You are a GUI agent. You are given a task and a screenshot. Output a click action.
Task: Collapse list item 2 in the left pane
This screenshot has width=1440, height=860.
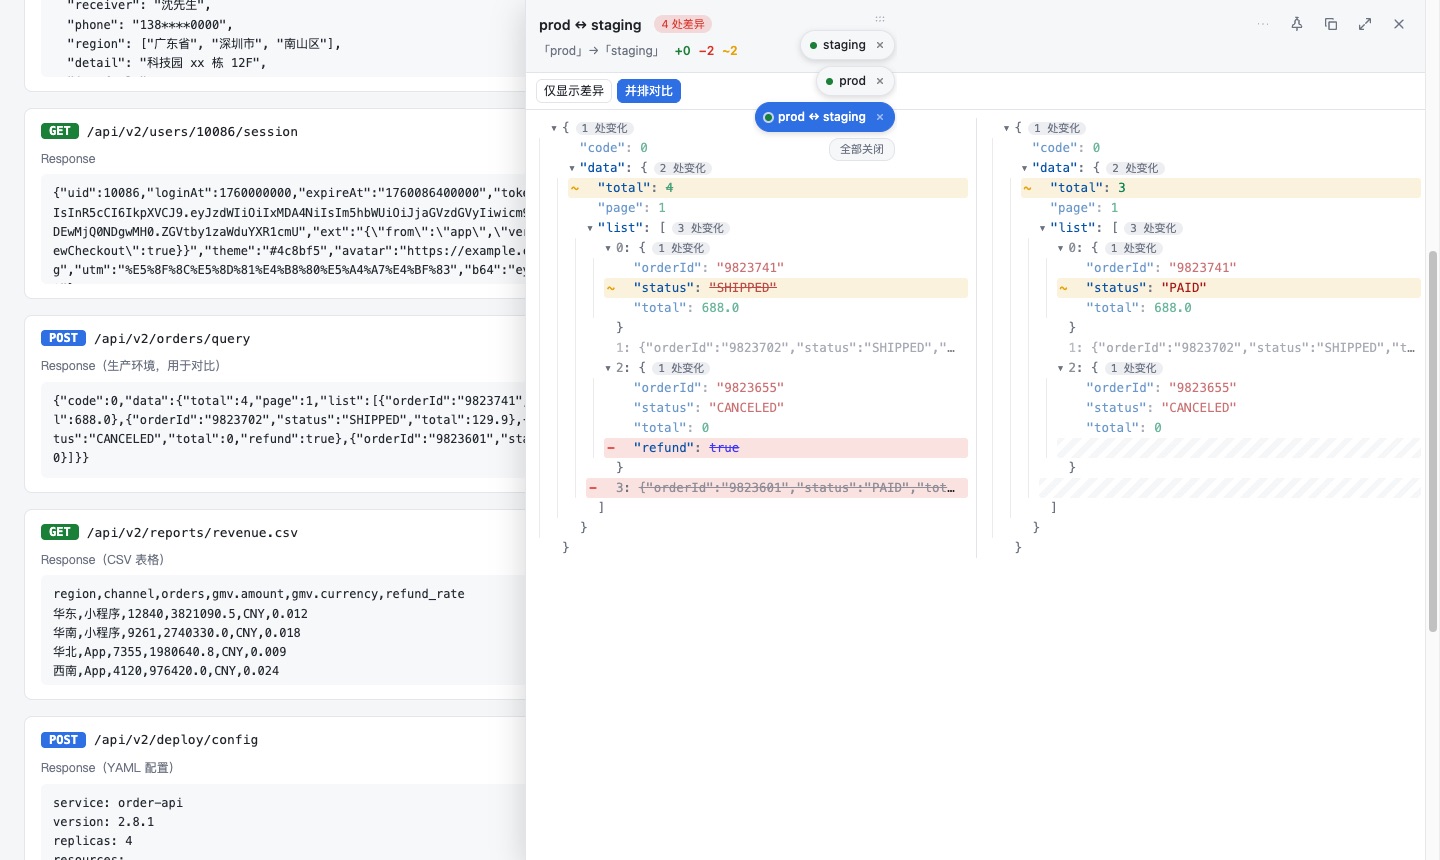608,368
